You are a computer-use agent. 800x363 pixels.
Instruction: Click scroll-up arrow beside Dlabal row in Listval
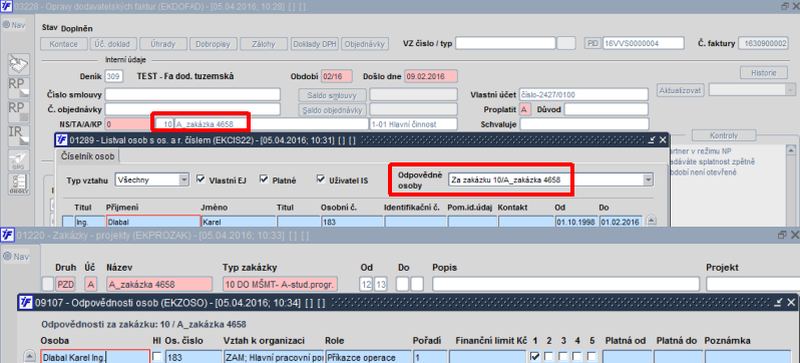point(651,221)
